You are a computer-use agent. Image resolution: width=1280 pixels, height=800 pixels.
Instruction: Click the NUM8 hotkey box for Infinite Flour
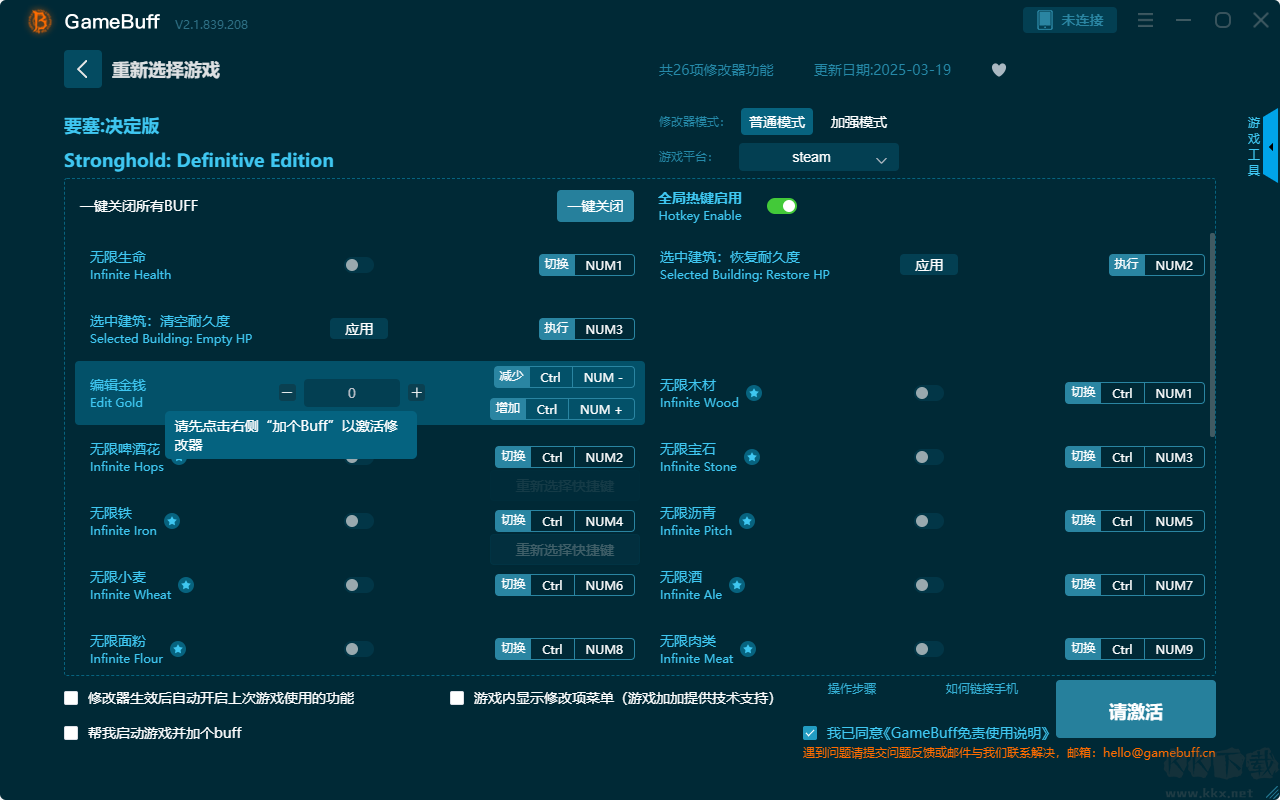point(604,649)
